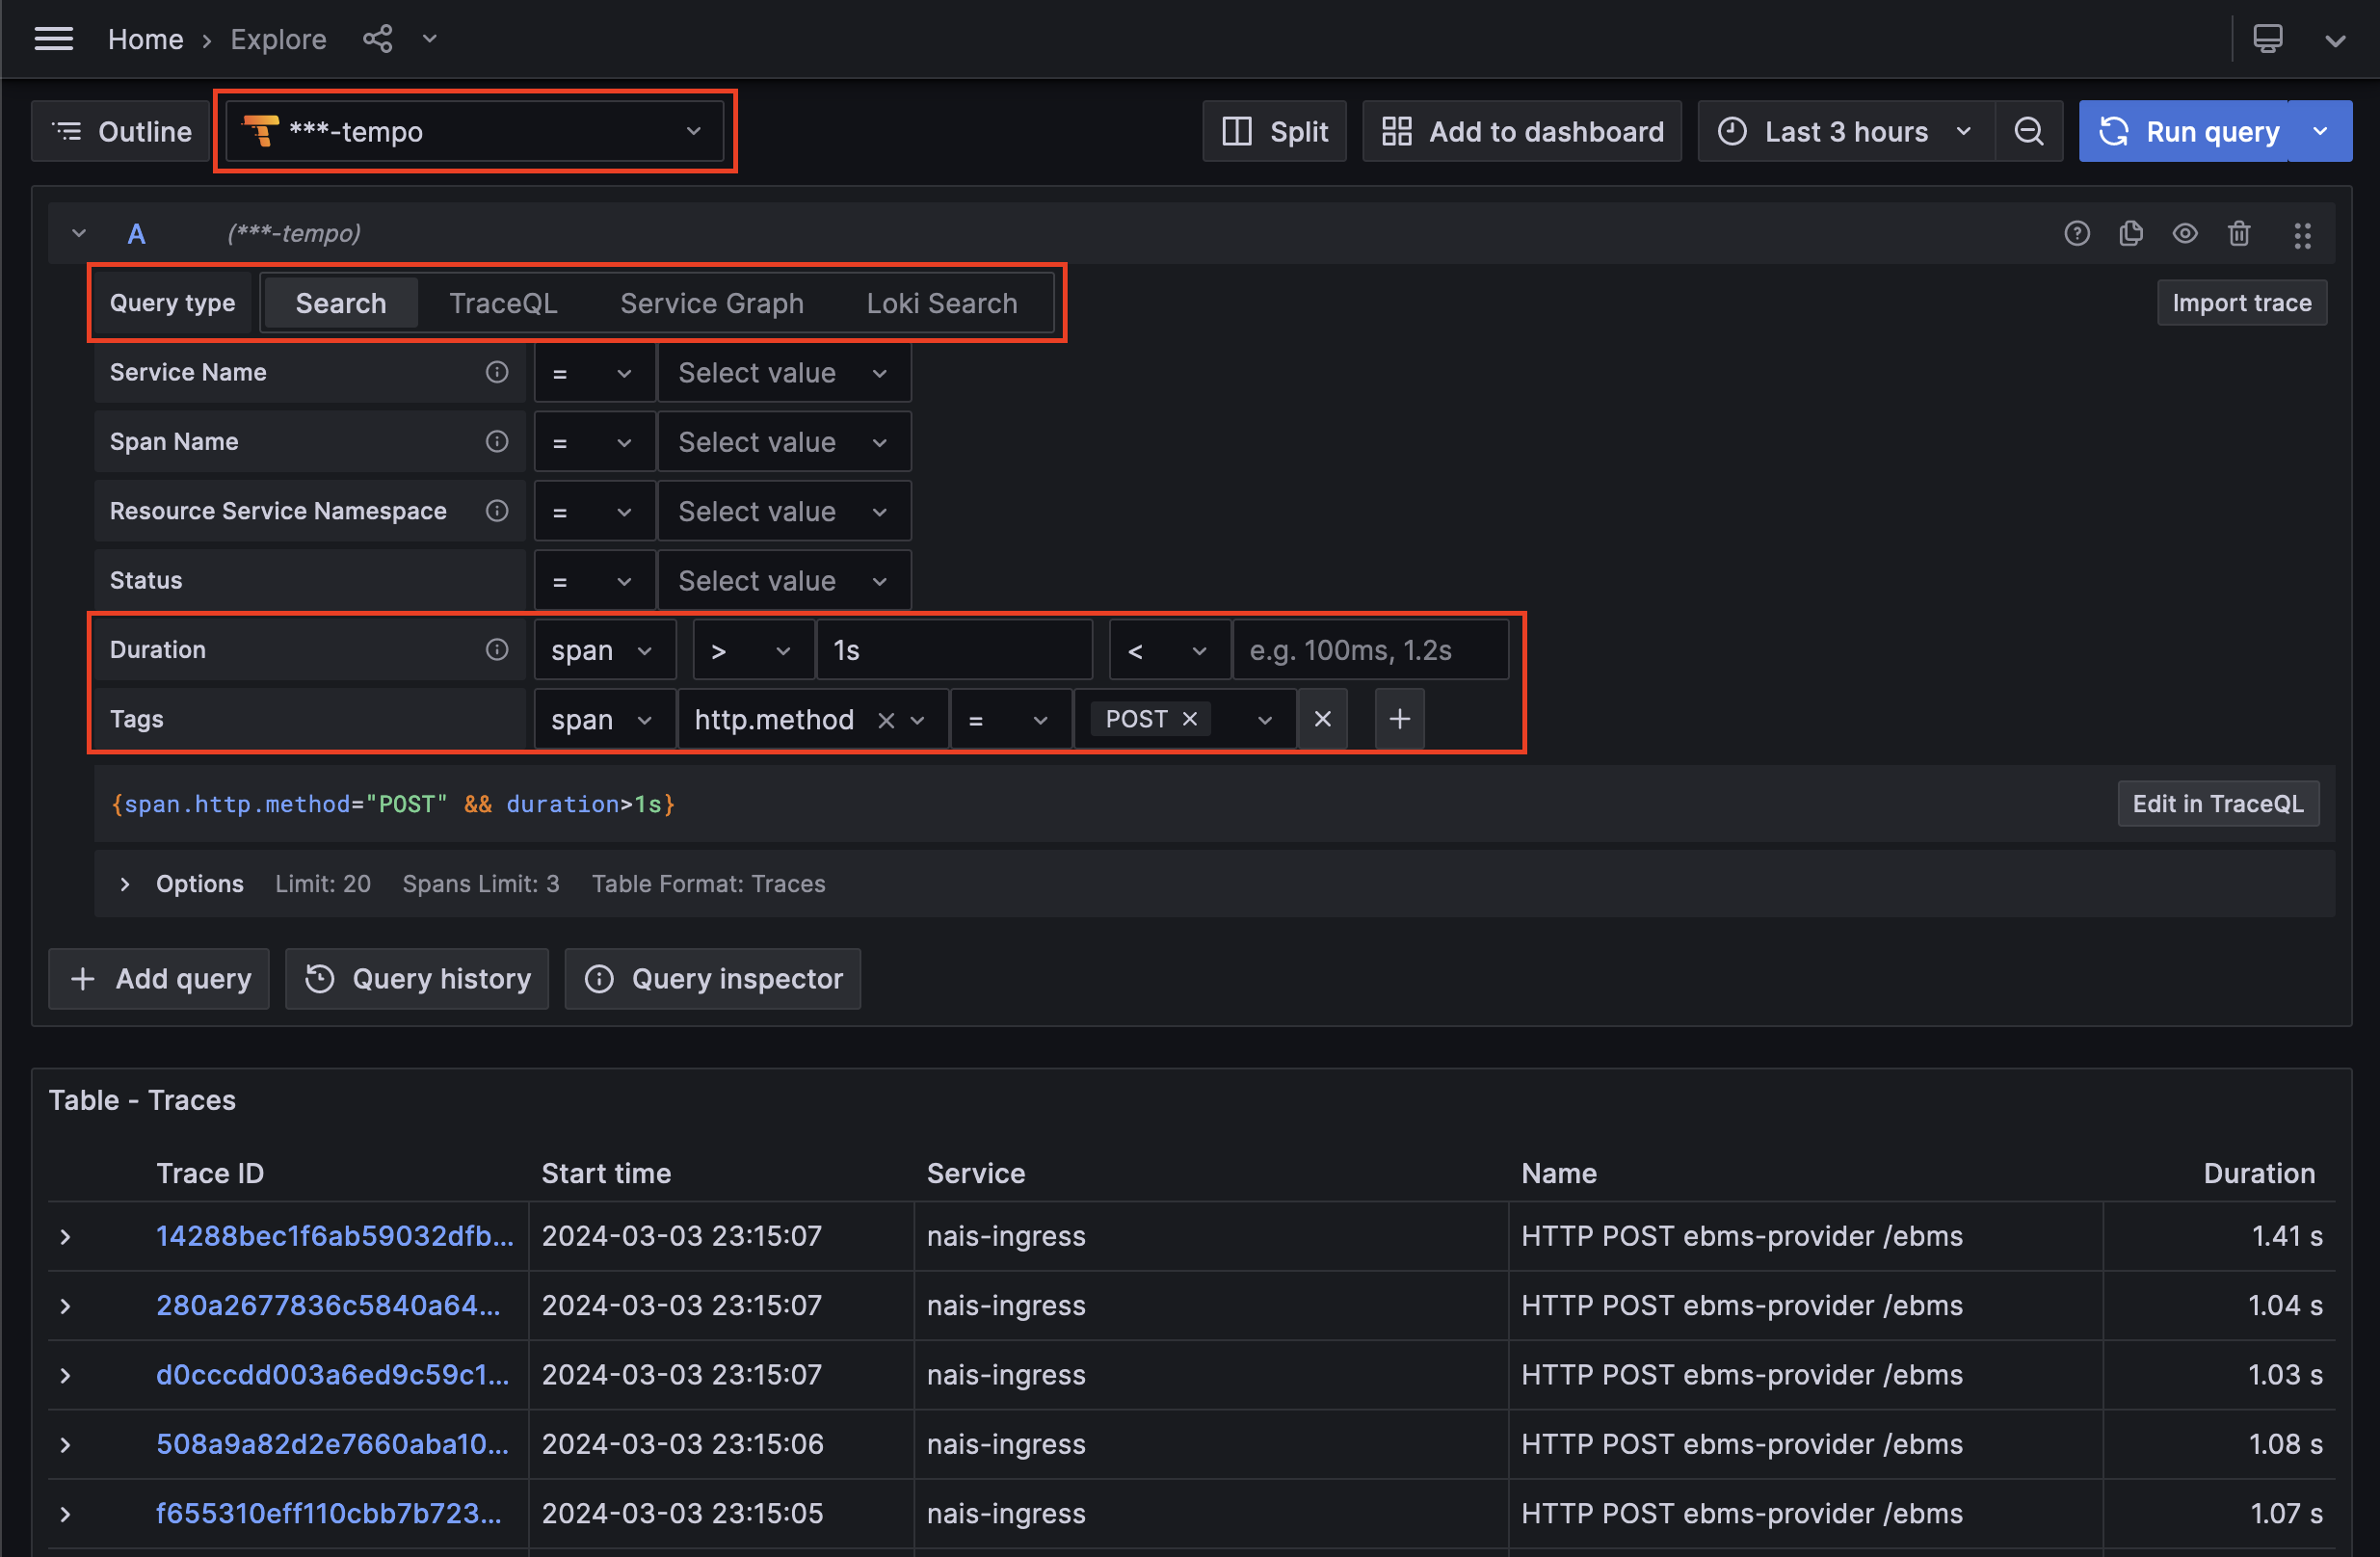Click the Duration info icon
Screen dimensions: 2380x1557
coord(497,649)
